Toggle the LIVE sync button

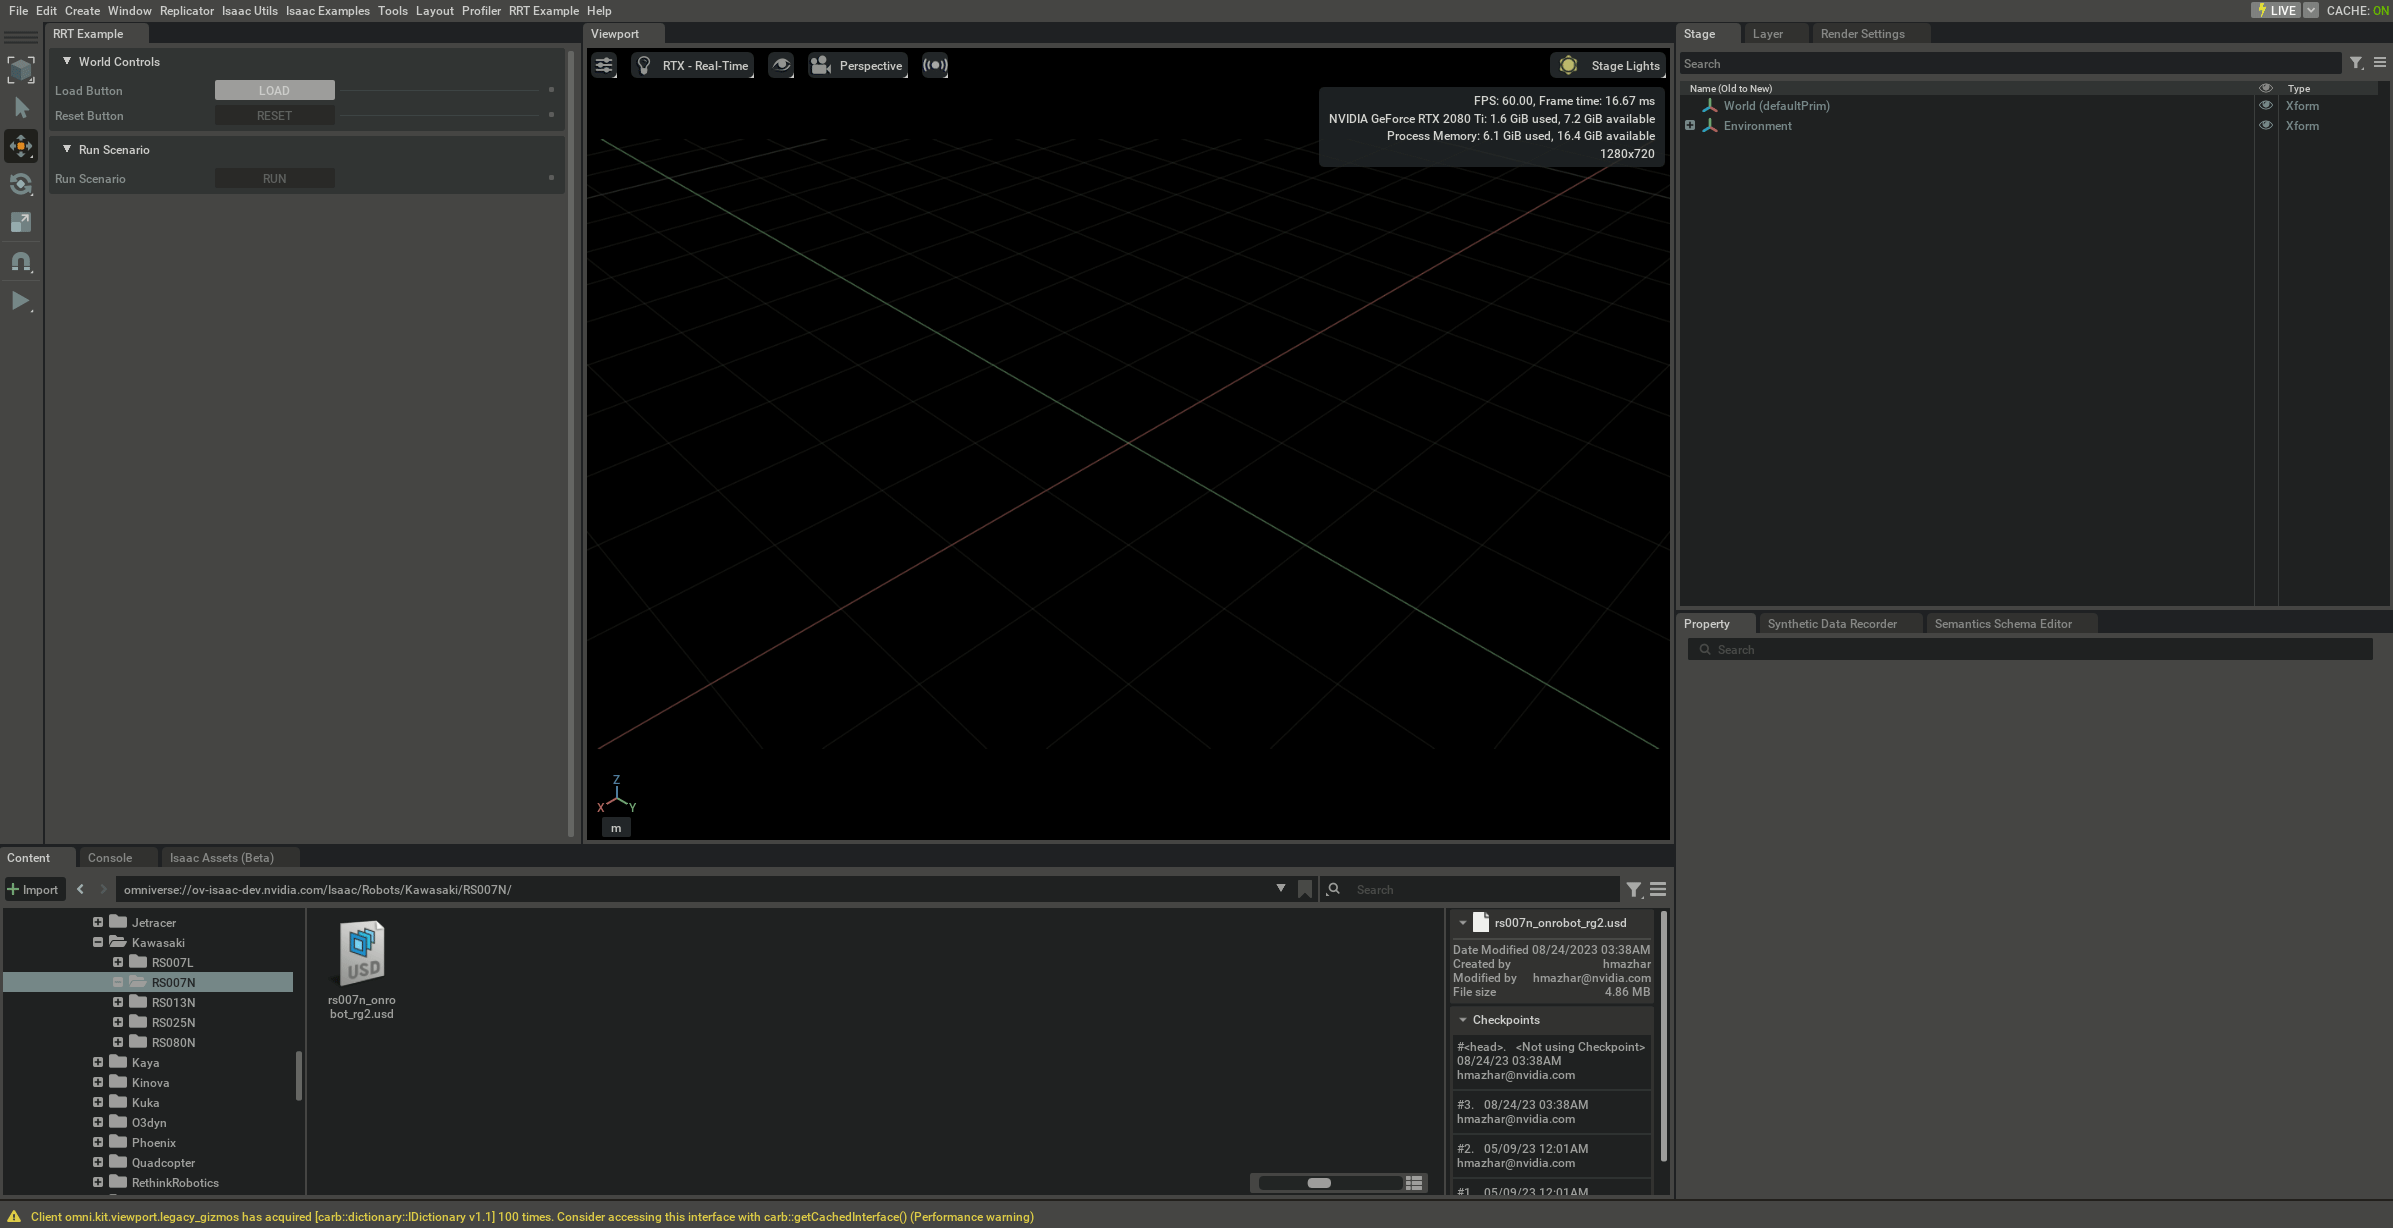[x=2276, y=10]
